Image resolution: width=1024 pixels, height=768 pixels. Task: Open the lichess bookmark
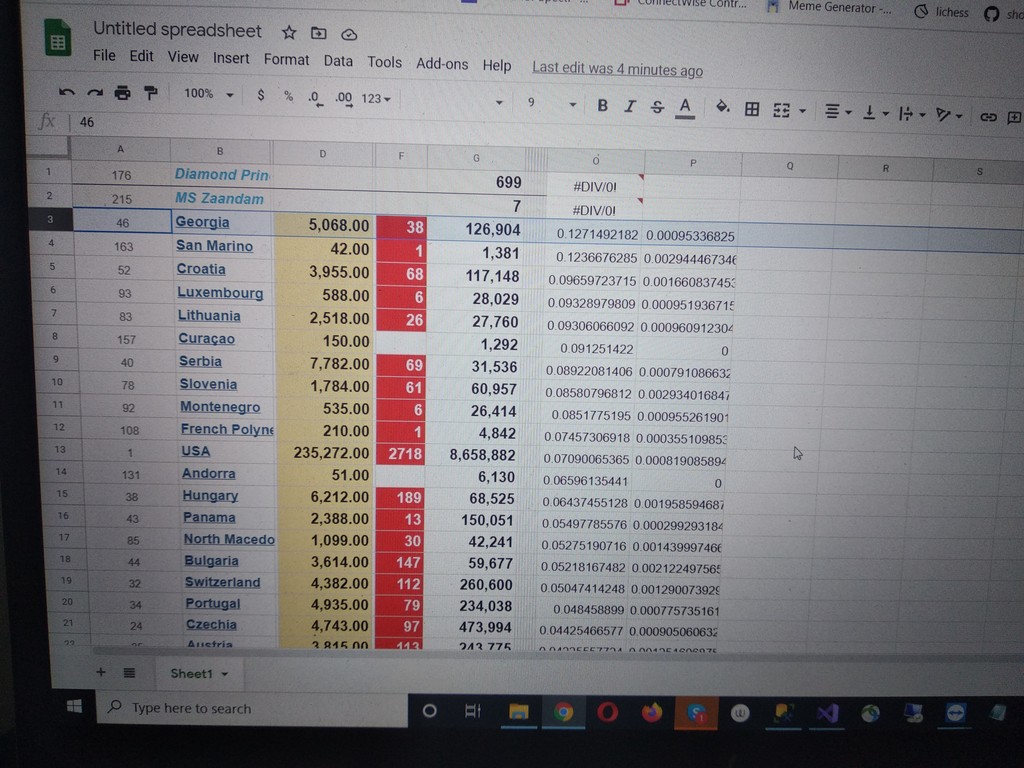coord(942,12)
